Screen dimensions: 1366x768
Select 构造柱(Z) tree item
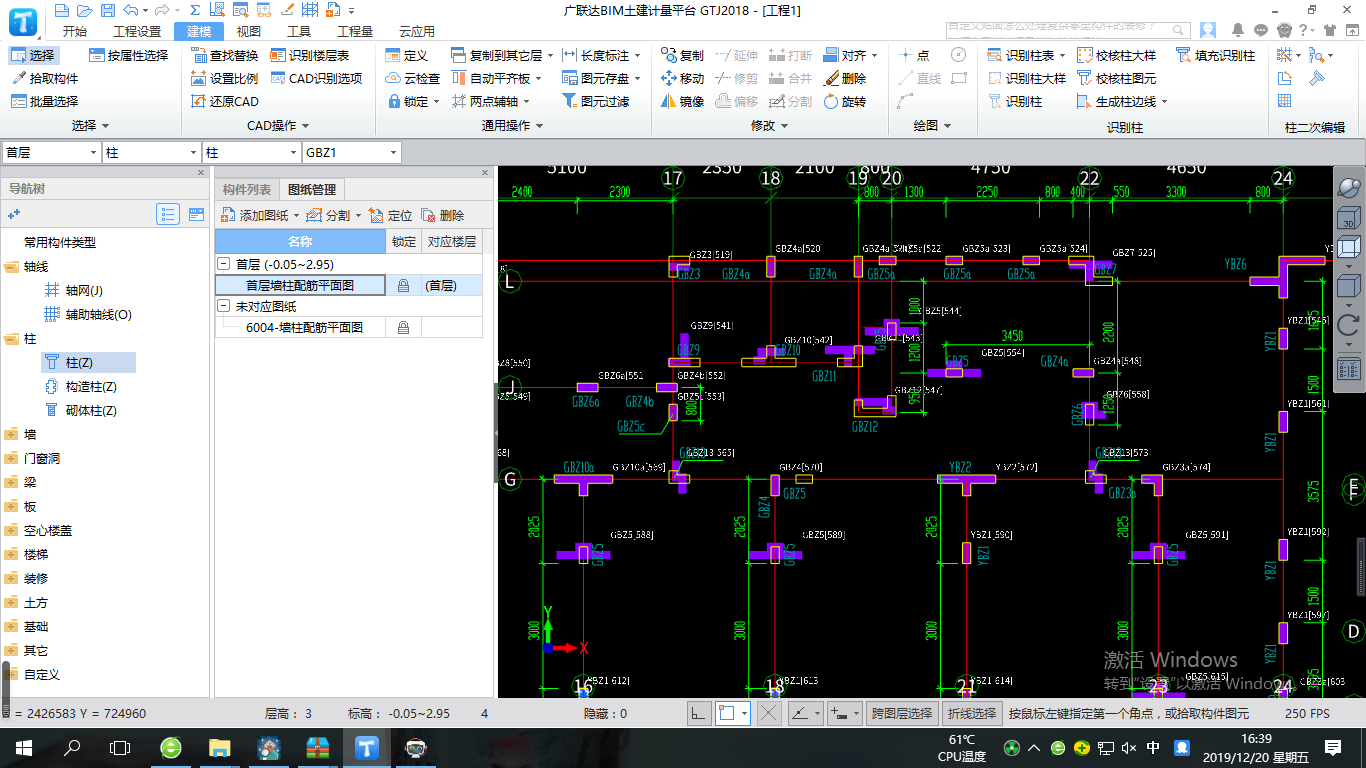coord(81,386)
